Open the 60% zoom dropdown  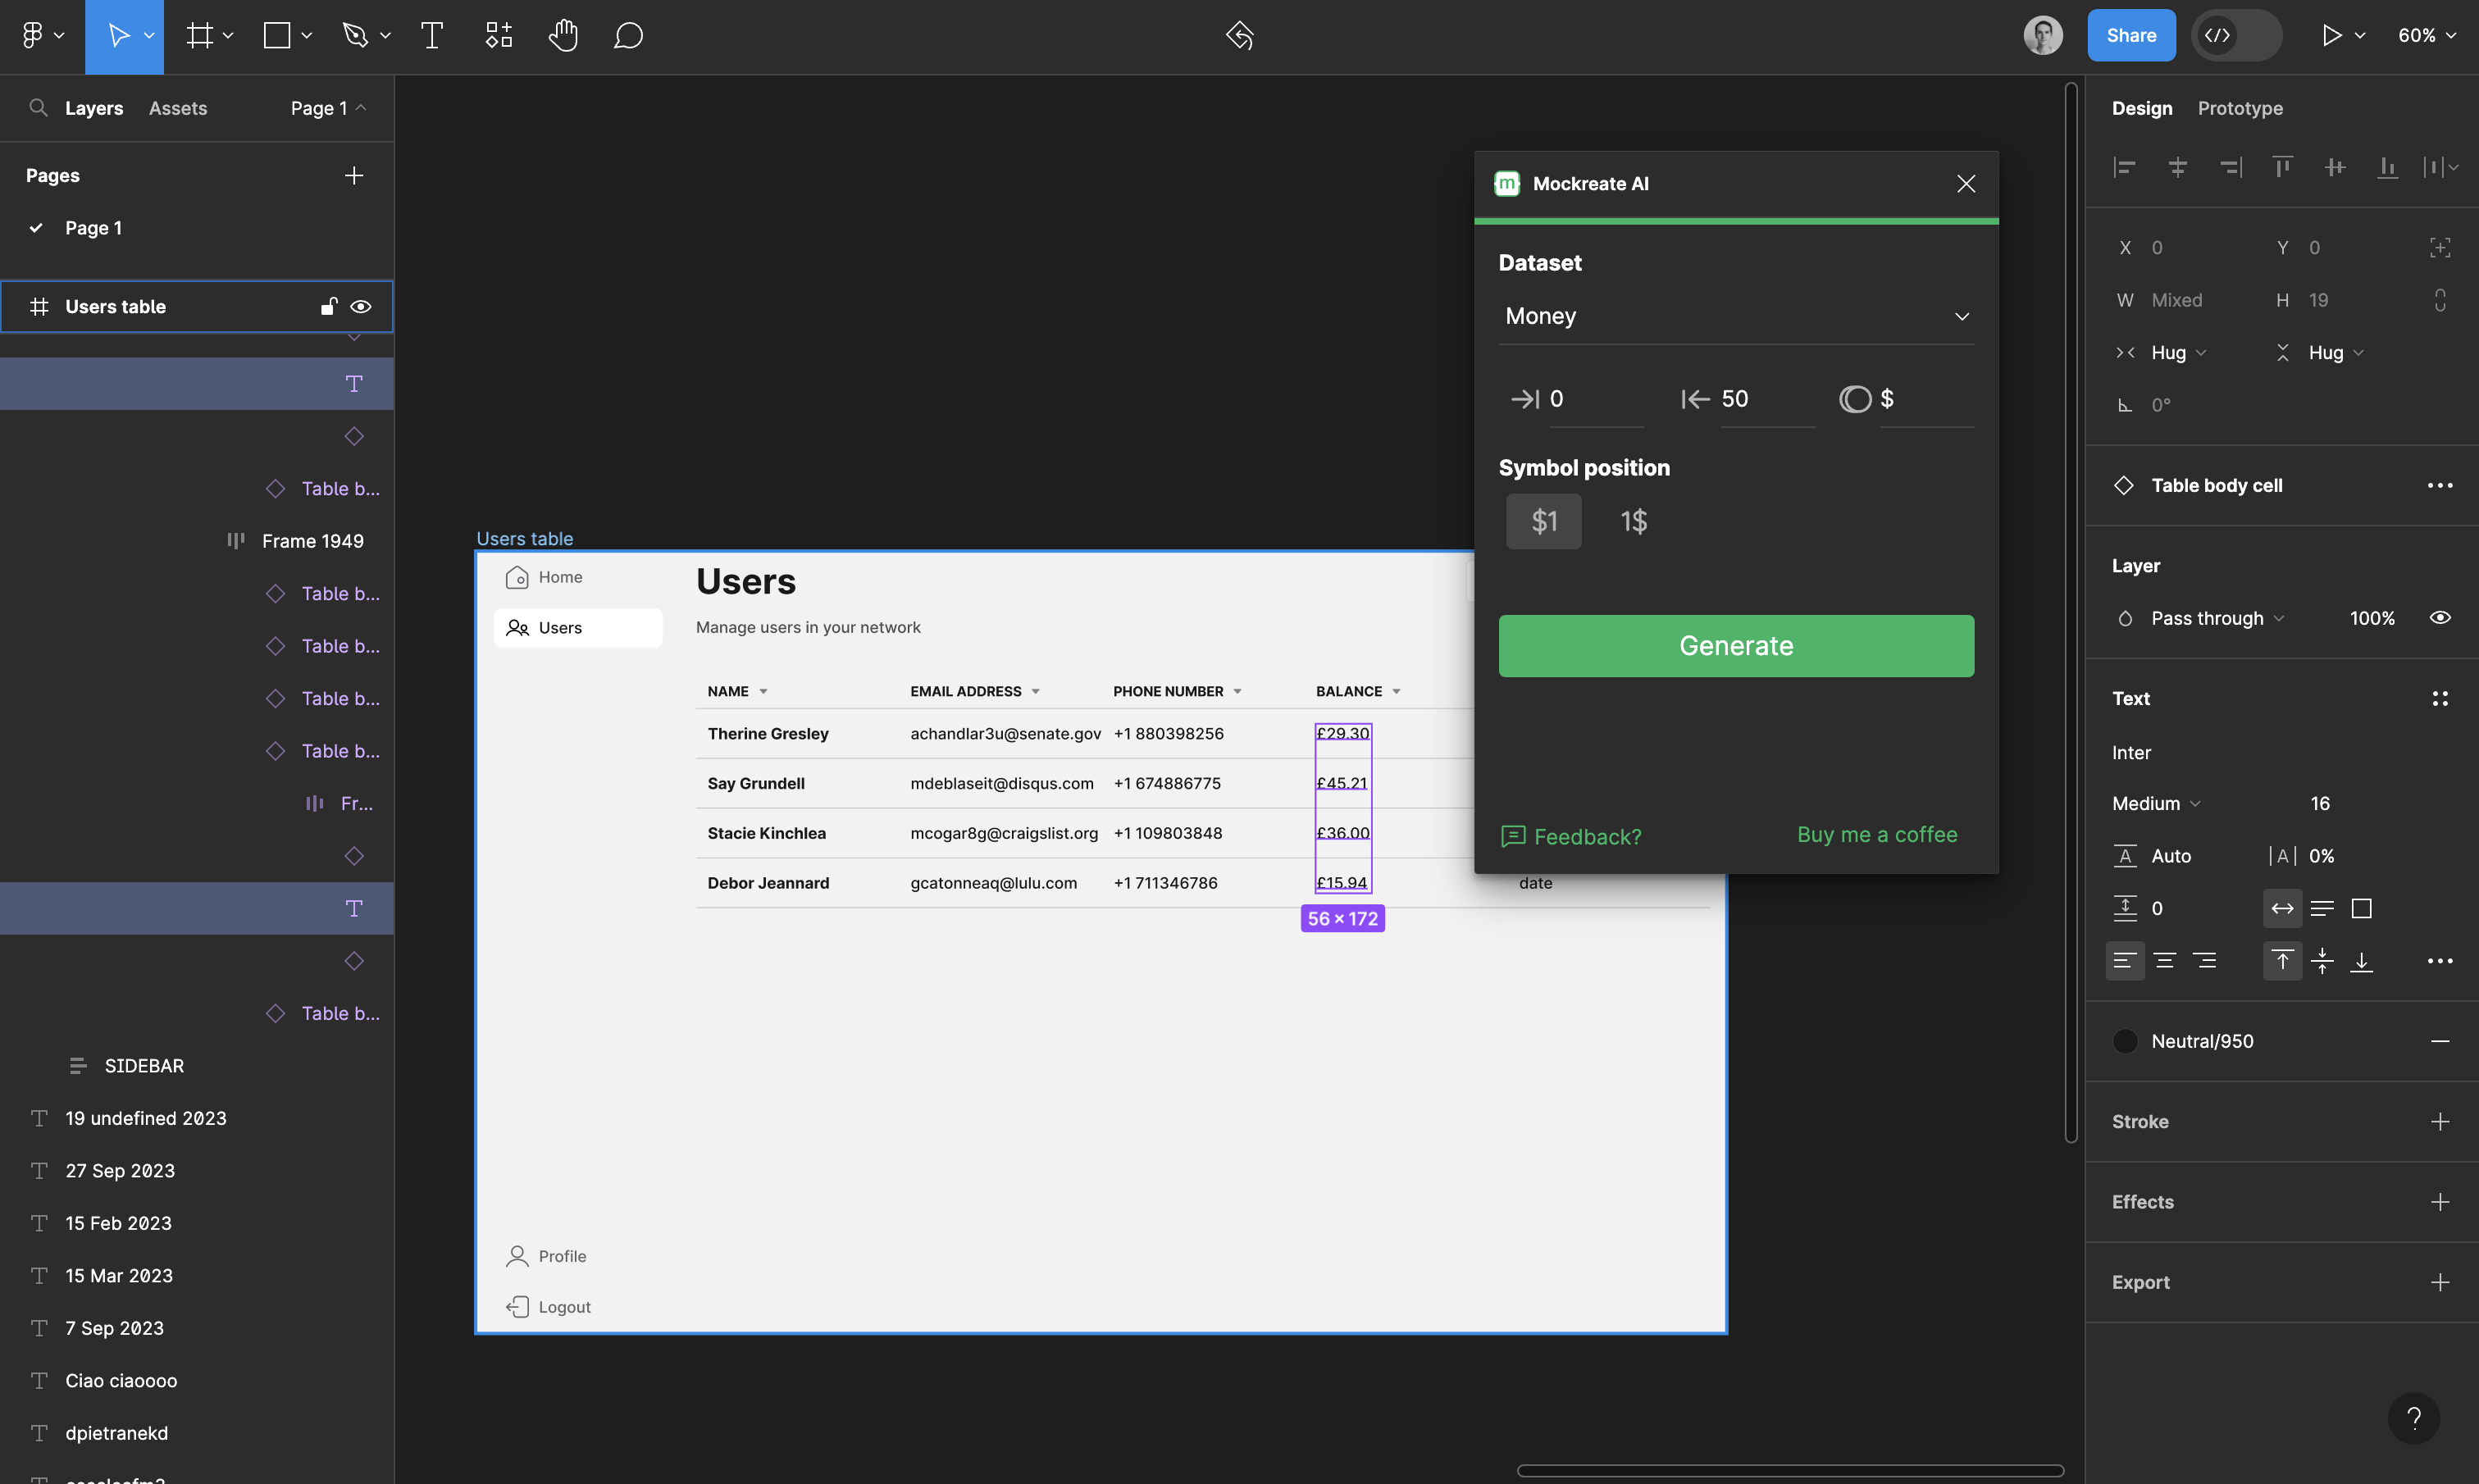[x=2426, y=36]
